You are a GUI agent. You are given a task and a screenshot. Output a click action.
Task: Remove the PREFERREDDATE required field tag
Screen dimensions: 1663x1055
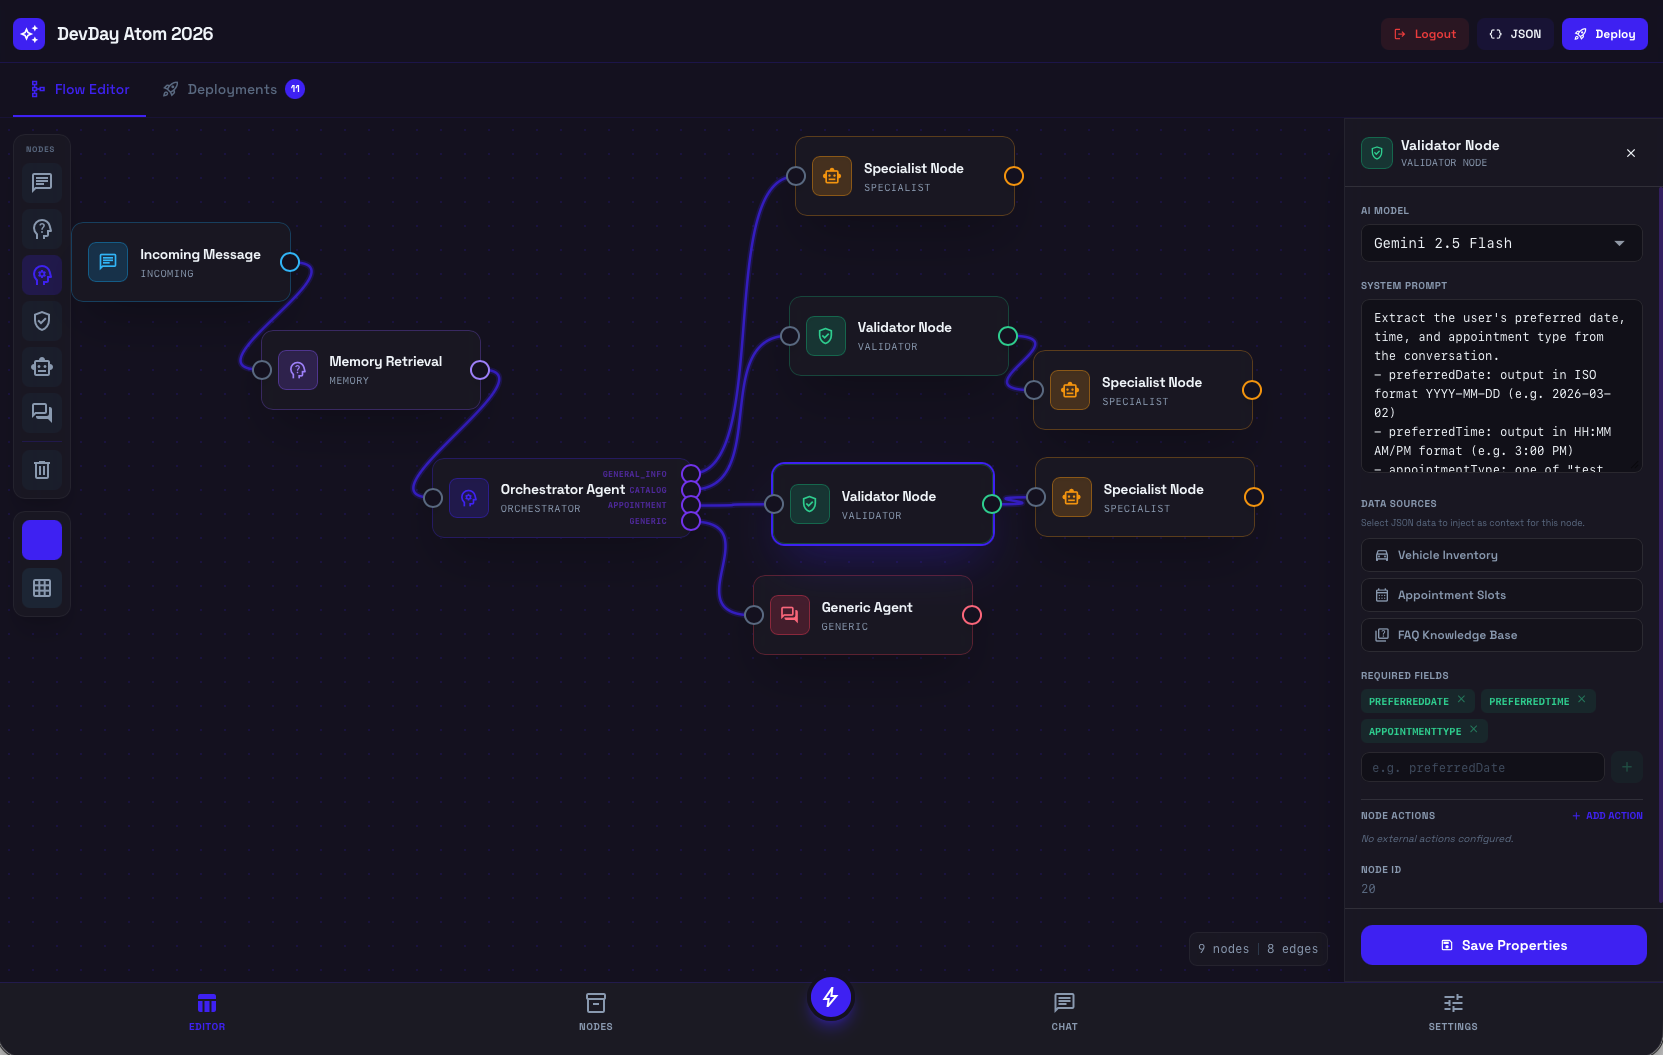point(1461,700)
